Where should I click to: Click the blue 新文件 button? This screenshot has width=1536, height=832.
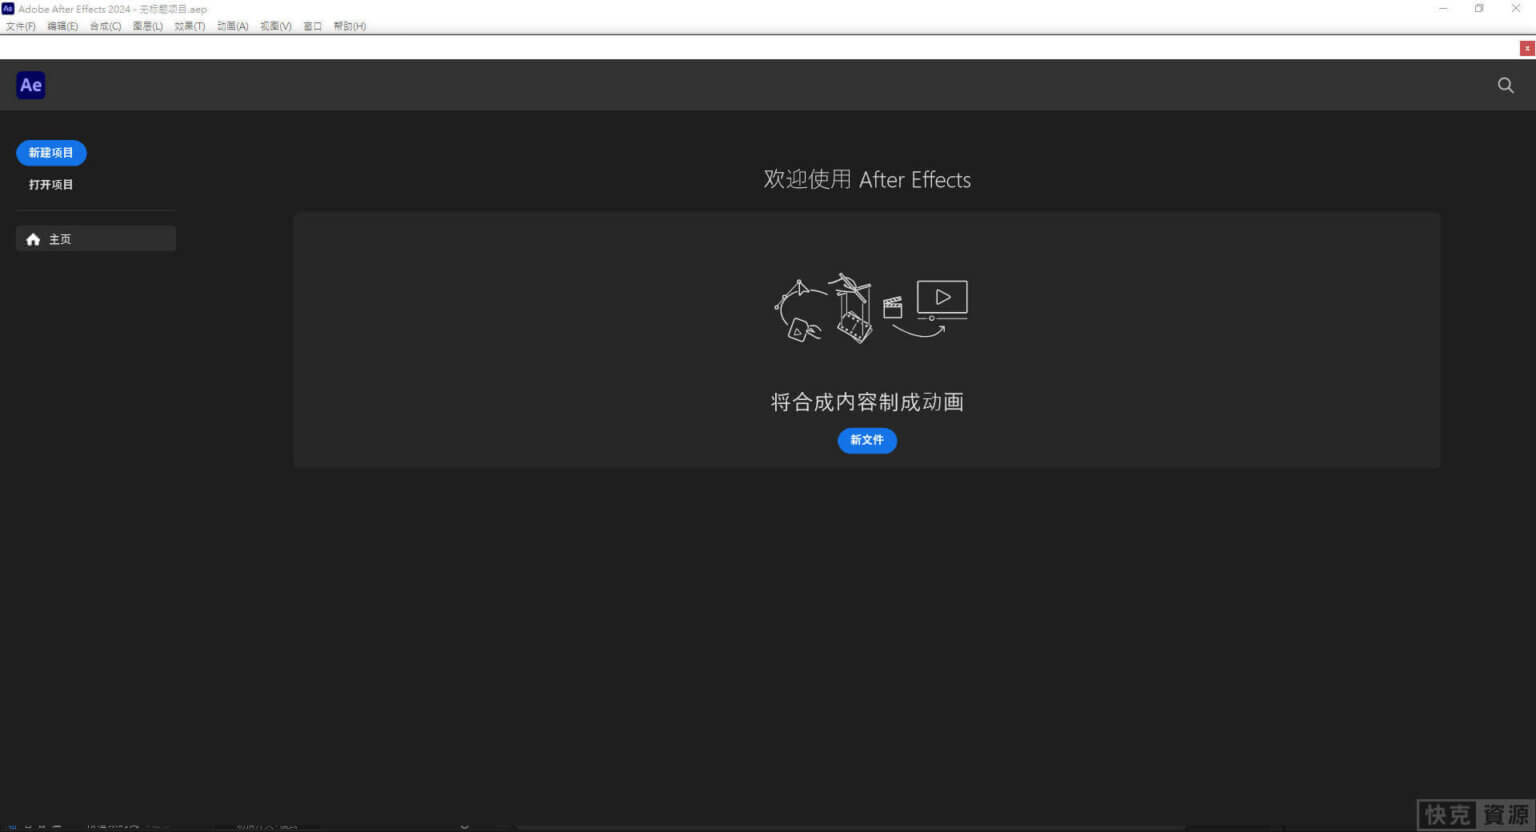pos(867,440)
